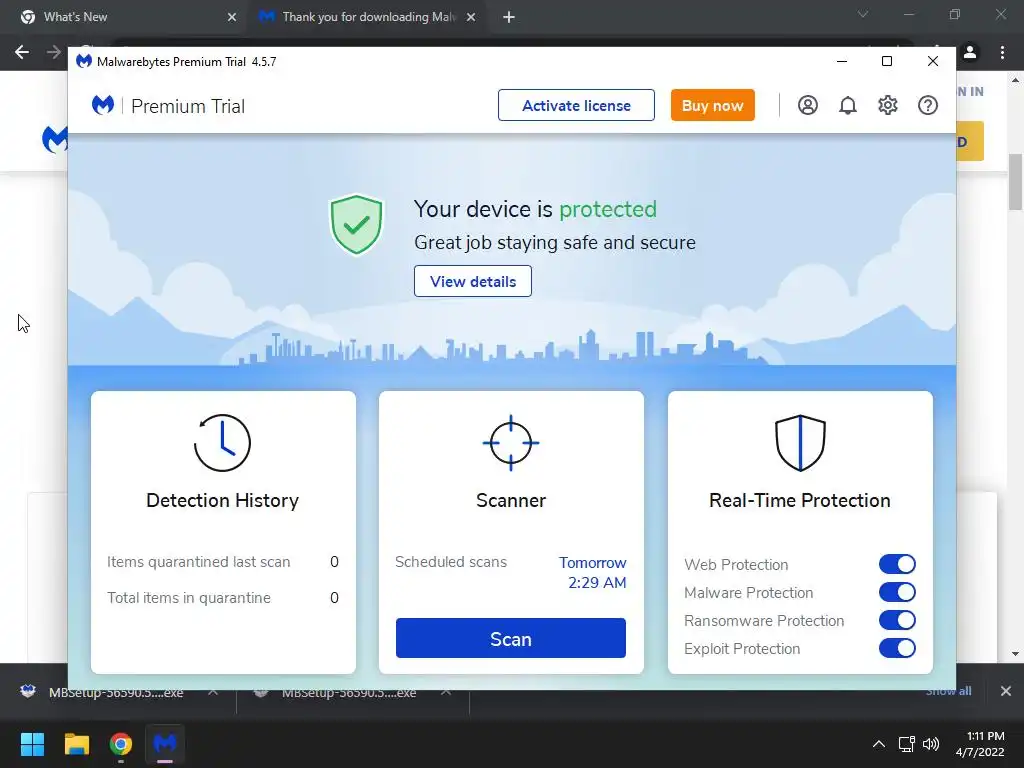Open File Explorer from taskbar
Image resolution: width=1024 pixels, height=768 pixels.
[x=76, y=744]
